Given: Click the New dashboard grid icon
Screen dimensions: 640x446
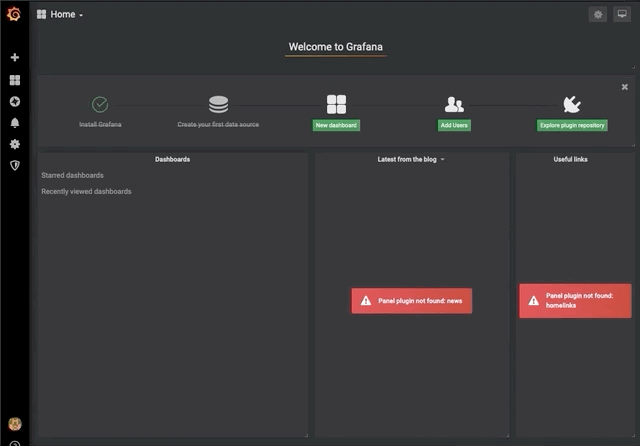Looking at the screenshot, I should 336,104.
